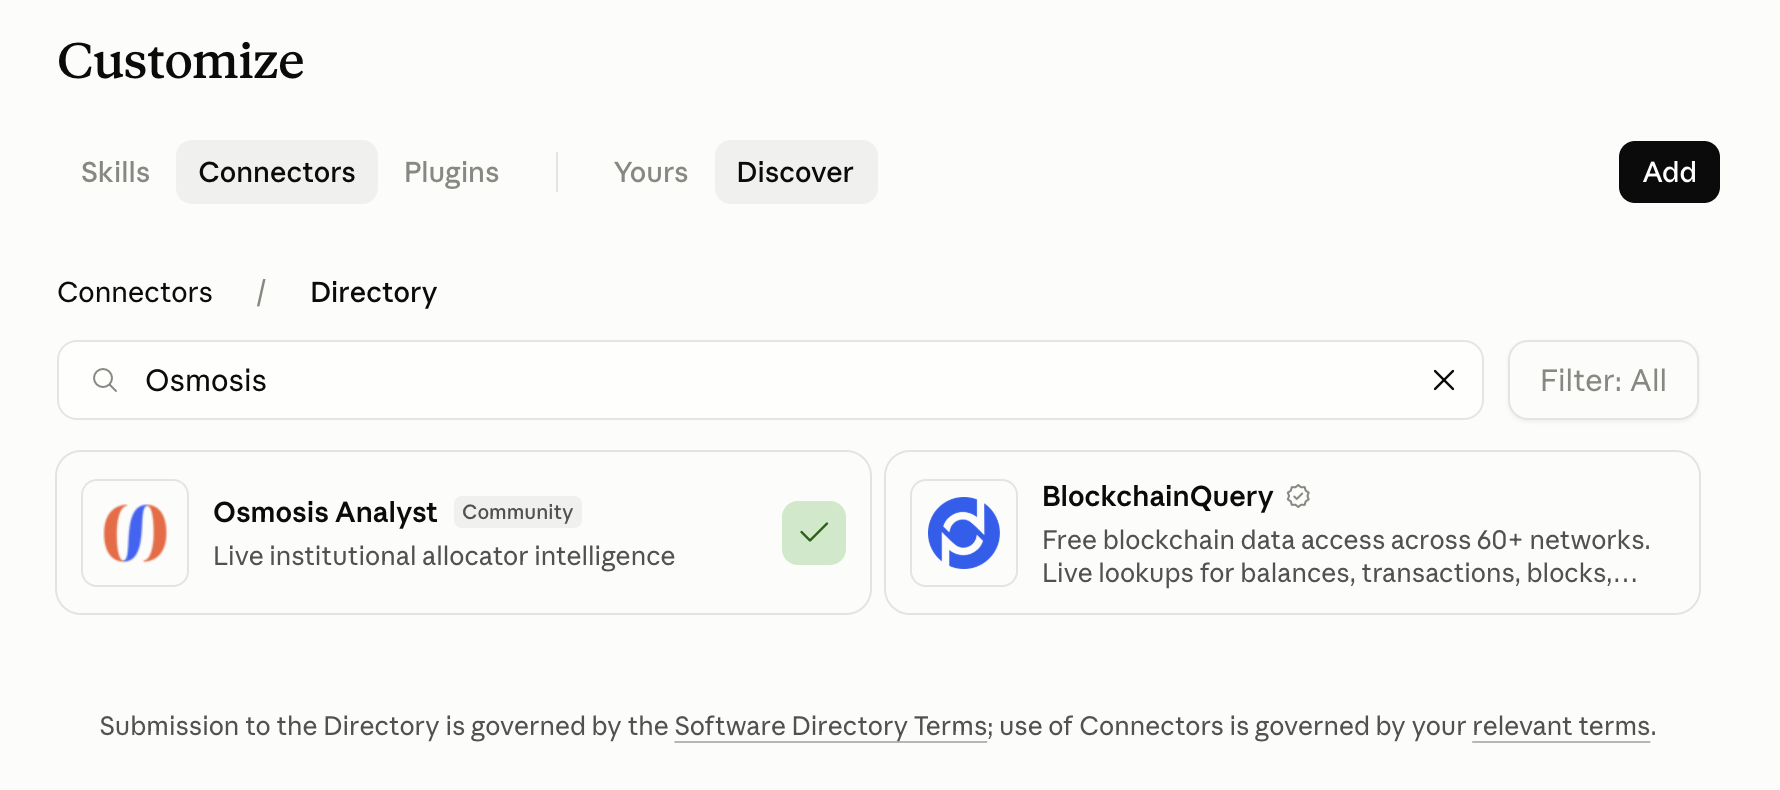Open the Filter: All dropdown

click(x=1603, y=380)
